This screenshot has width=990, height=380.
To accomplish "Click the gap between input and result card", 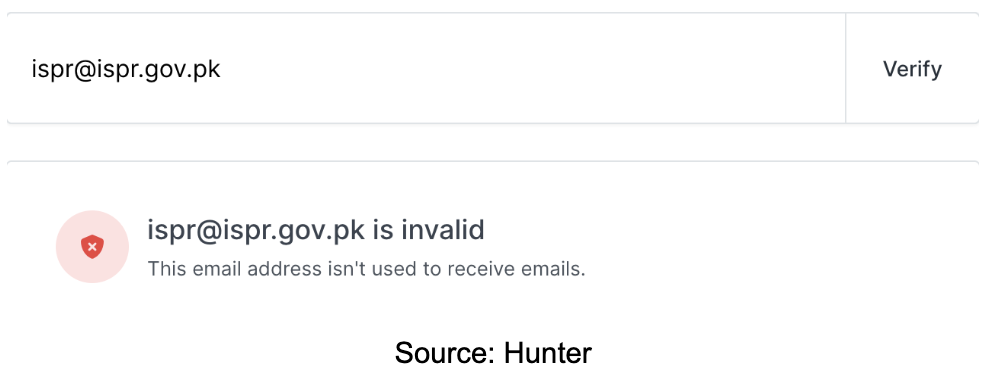I will pyautogui.click(x=492, y=142).
